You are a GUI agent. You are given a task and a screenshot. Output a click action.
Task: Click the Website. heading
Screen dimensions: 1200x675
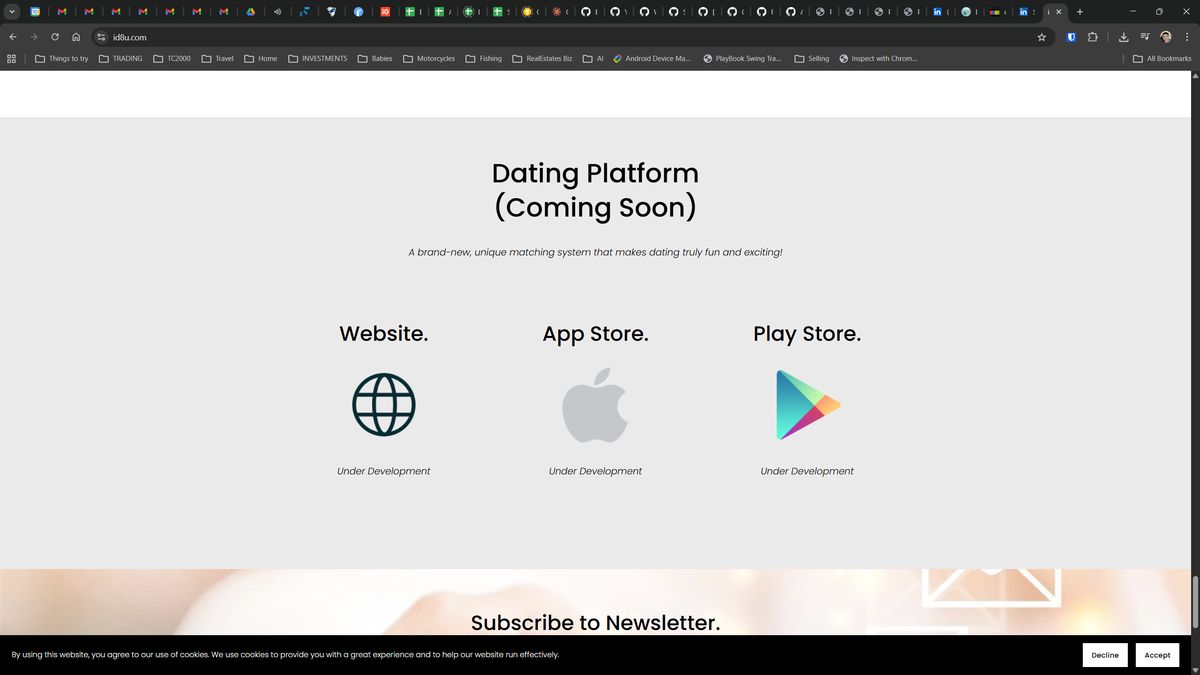point(384,334)
